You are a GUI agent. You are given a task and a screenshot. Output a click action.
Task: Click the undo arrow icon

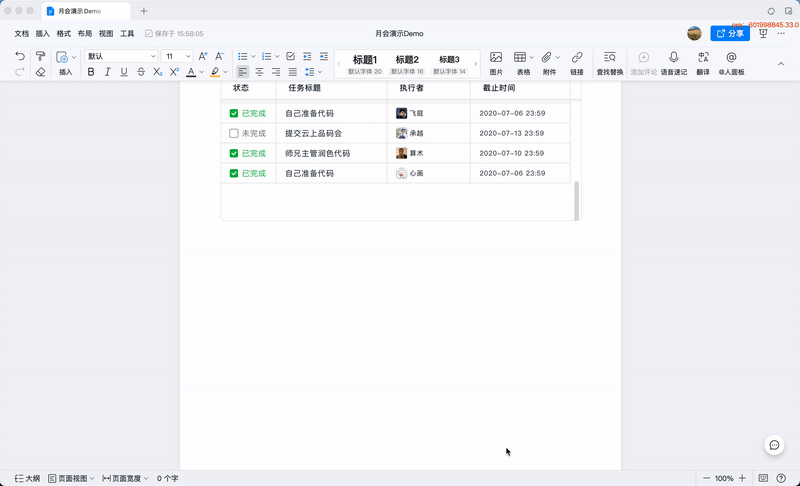(20, 56)
